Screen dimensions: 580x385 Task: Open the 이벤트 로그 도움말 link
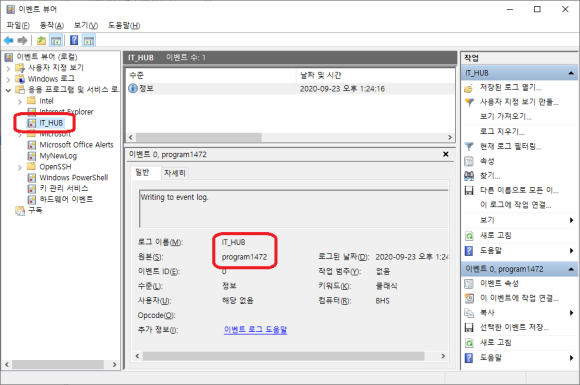pos(255,329)
